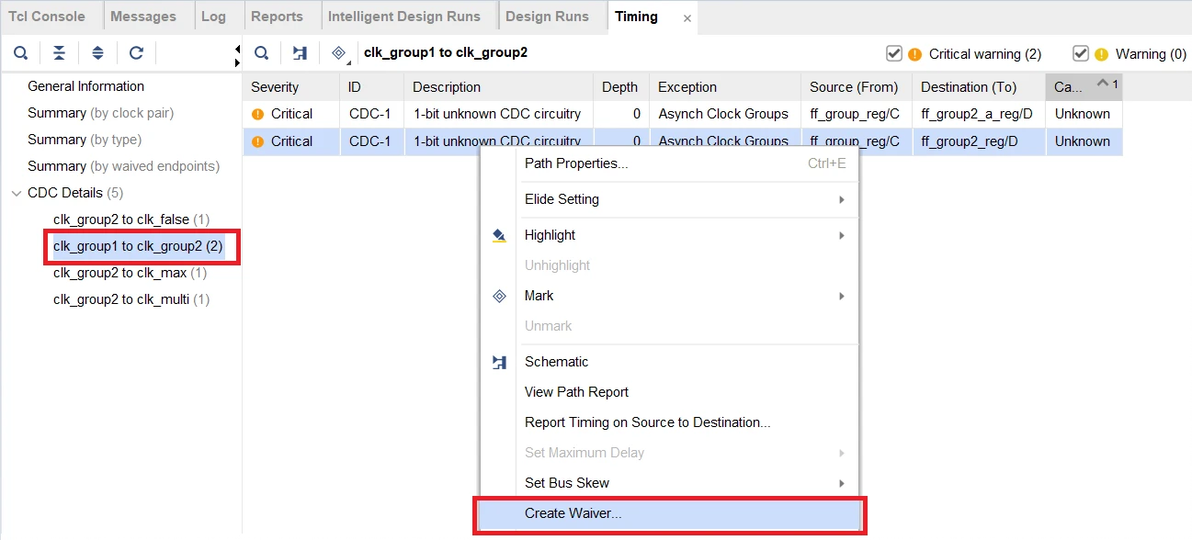Sort table by the Severity column header
This screenshot has height=540, width=1192.
[x=275, y=87]
